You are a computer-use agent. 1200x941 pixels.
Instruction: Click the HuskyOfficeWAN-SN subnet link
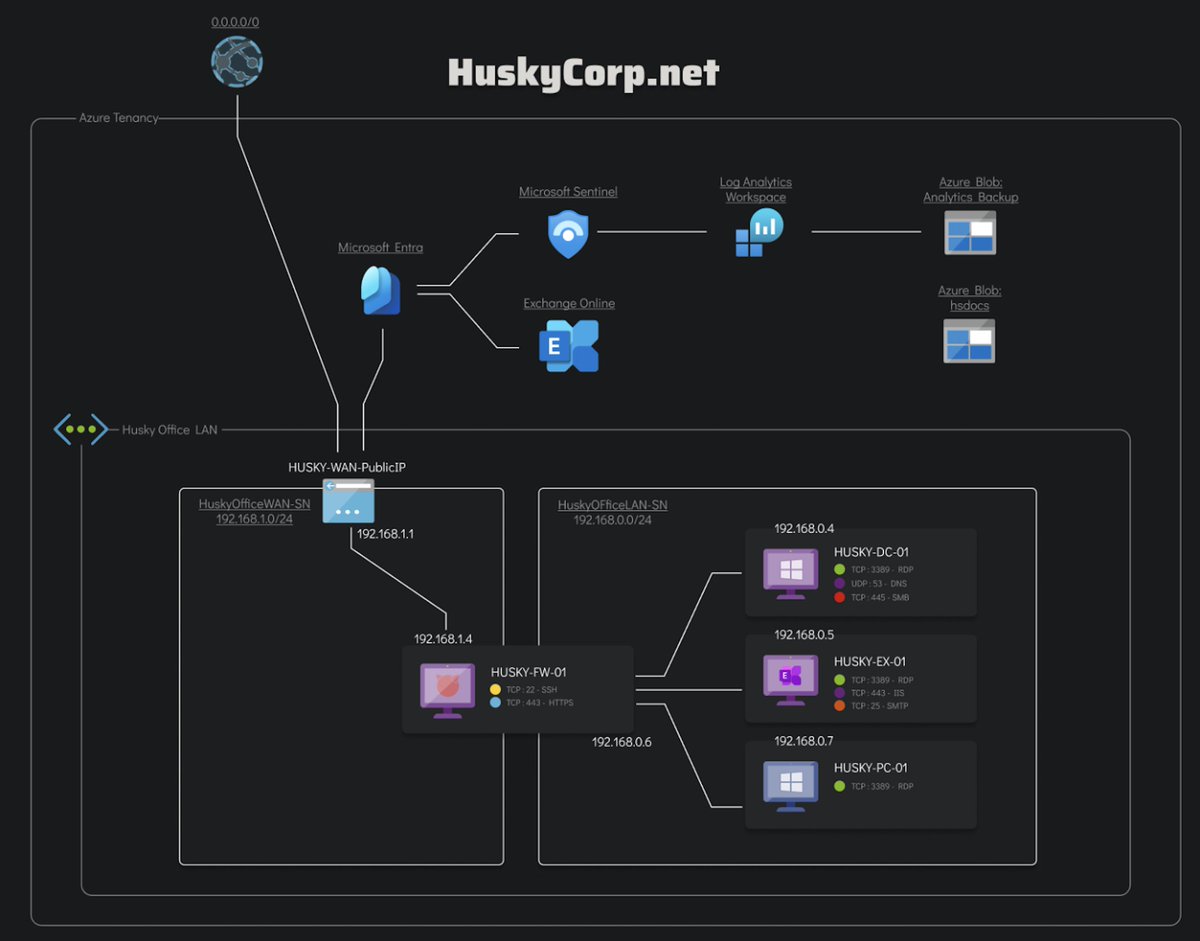[255, 504]
